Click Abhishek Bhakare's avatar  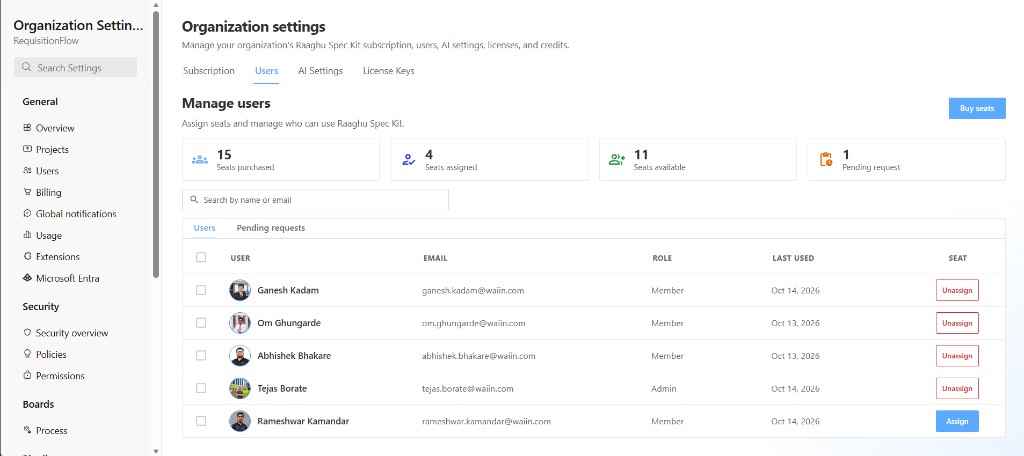click(x=240, y=355)
